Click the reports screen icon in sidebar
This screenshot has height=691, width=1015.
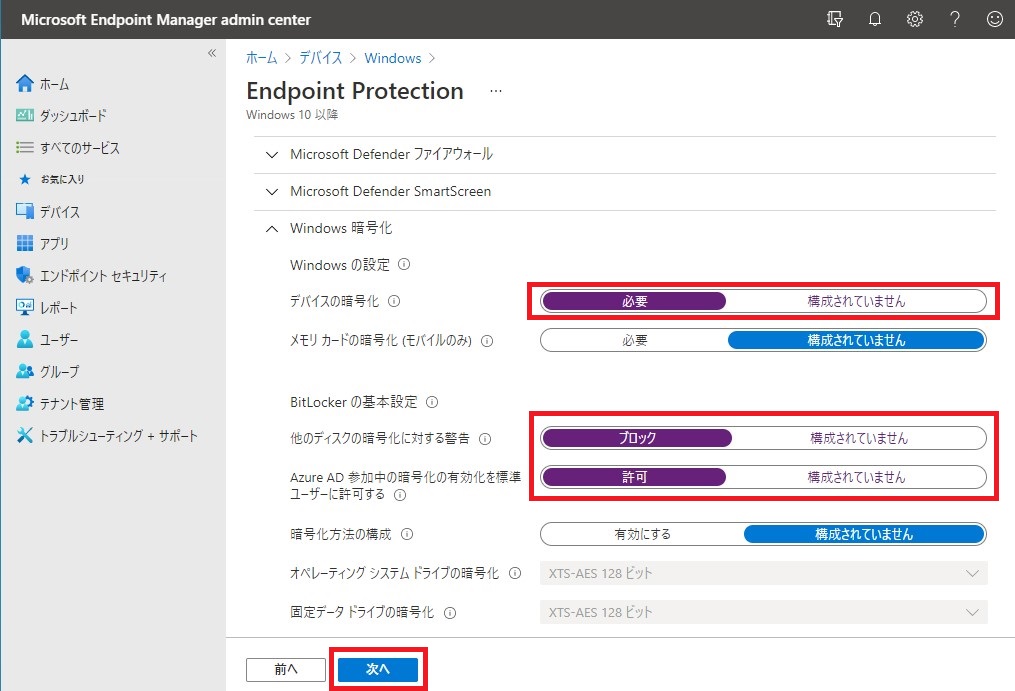25,307
